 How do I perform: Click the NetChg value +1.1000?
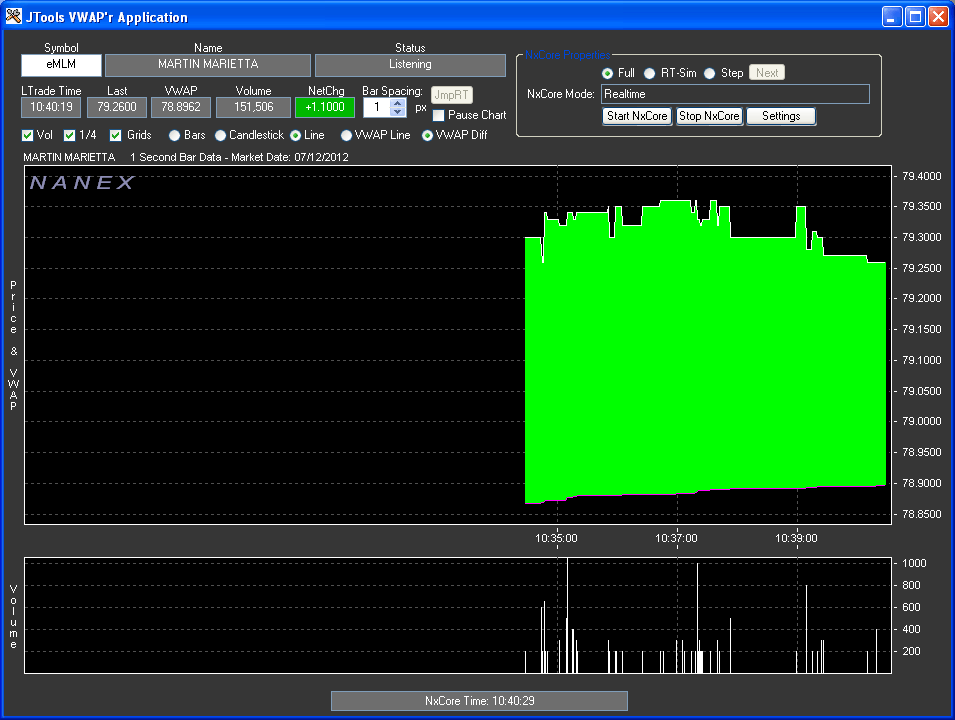pyautogui.click(x=325, y=107)
